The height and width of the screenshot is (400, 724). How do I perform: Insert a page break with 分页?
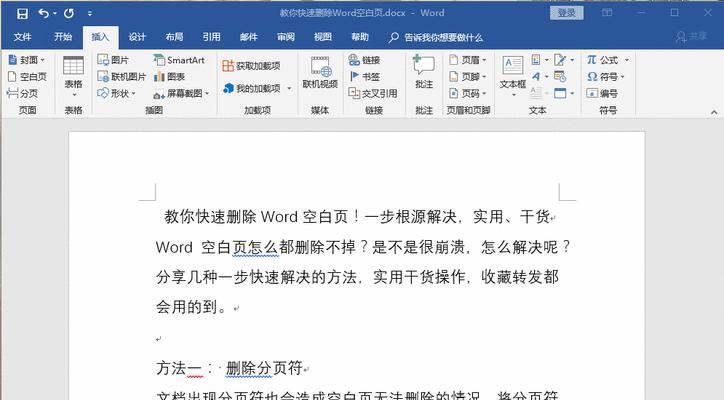coord(23,93)
